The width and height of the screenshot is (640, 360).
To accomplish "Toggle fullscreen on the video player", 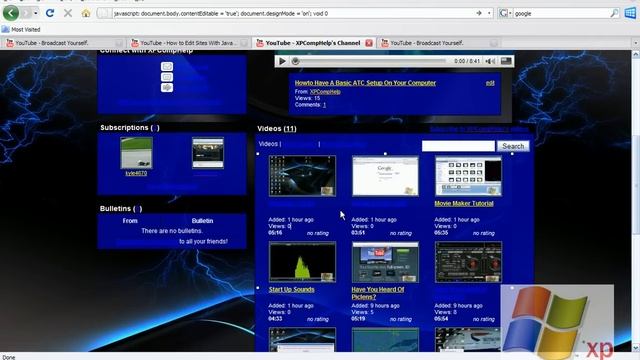I will point(506,61).
